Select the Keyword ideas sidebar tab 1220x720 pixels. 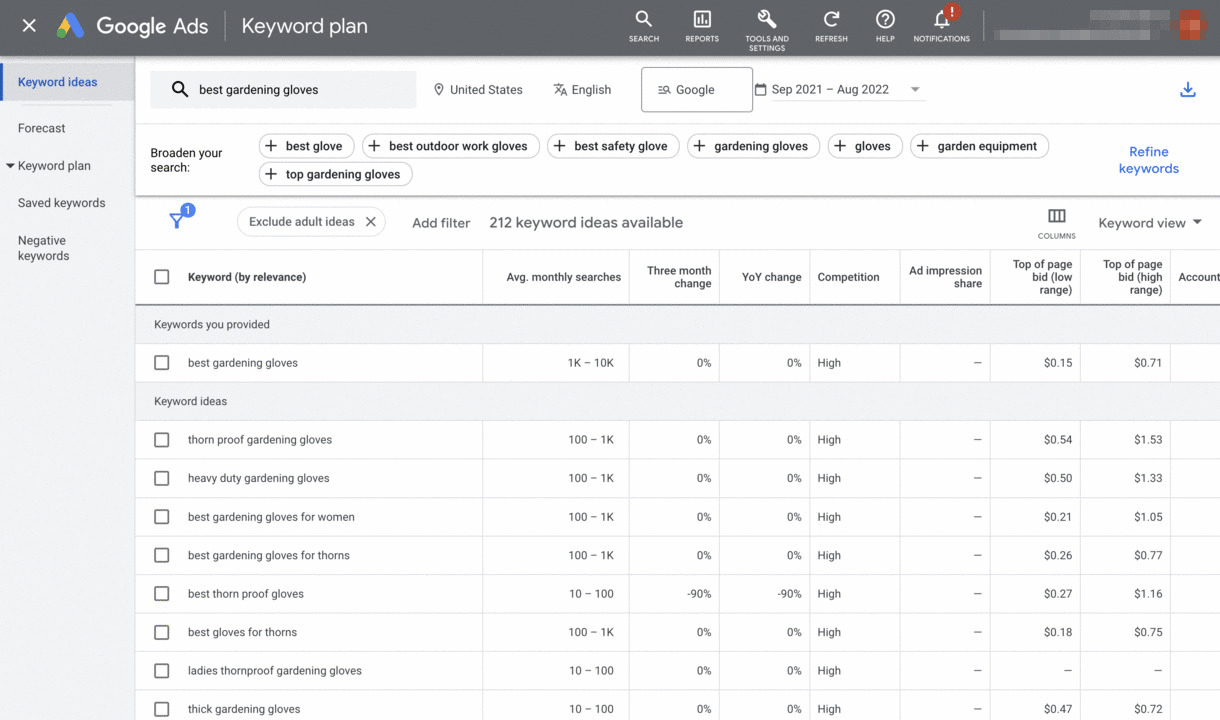pos(67,82)
